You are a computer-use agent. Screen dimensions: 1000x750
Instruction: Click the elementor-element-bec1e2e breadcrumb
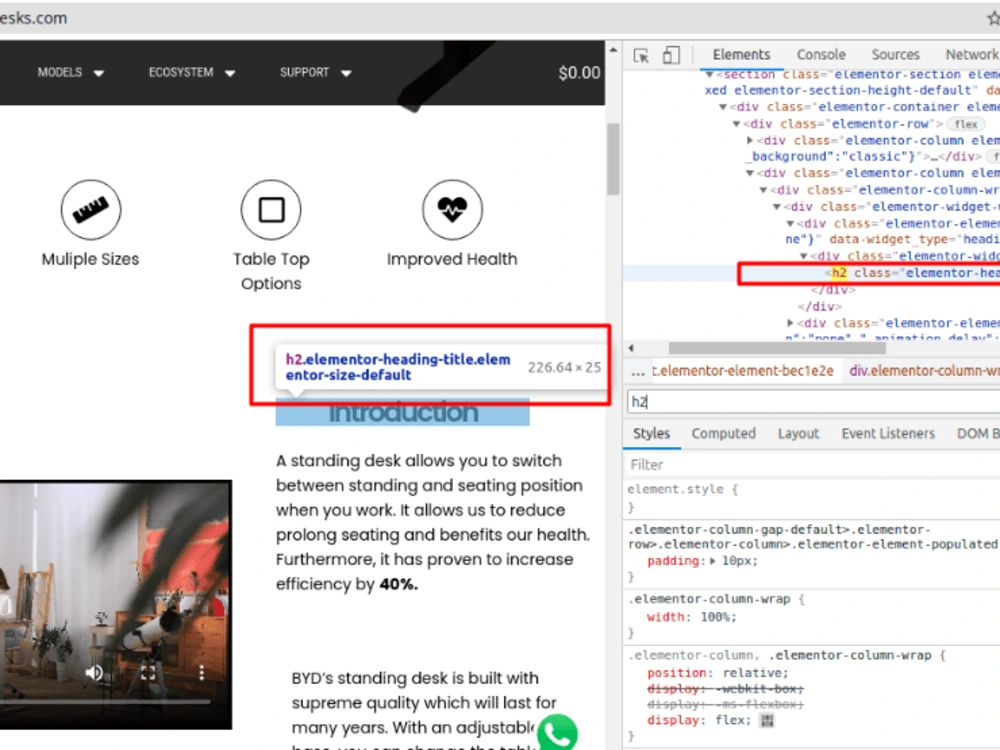tap(743, 371)
